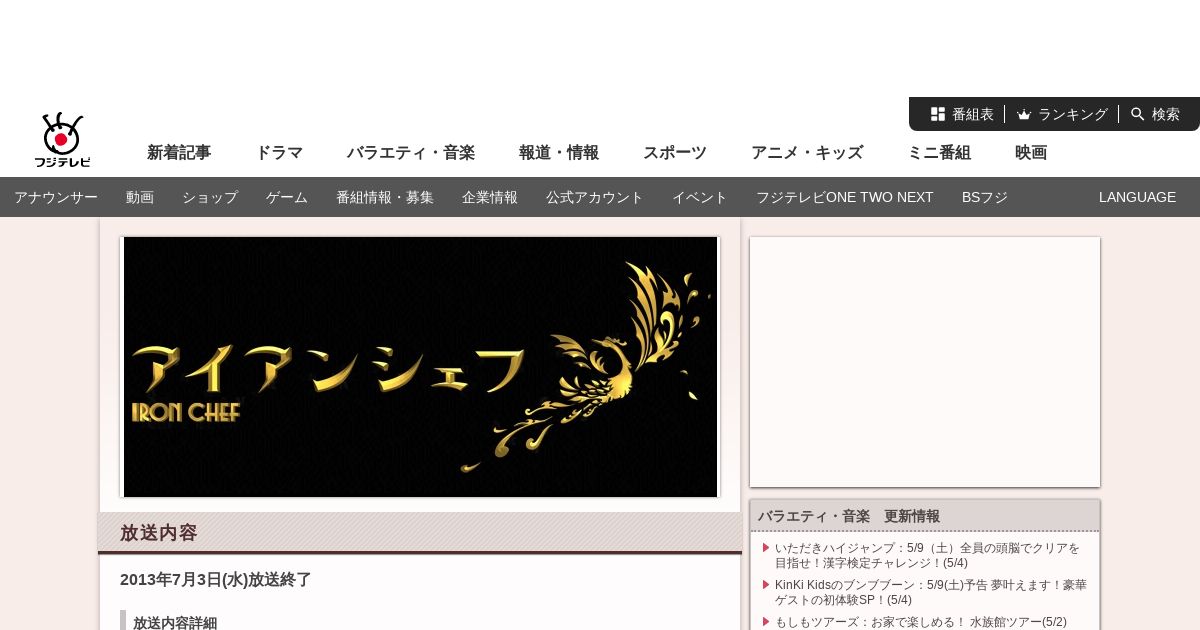Viewport: 1200px width, 630px height.
Task: Open もしもツアーズ 水族館ツアー link
Action: pyautogui.click(x=921, y=621)
